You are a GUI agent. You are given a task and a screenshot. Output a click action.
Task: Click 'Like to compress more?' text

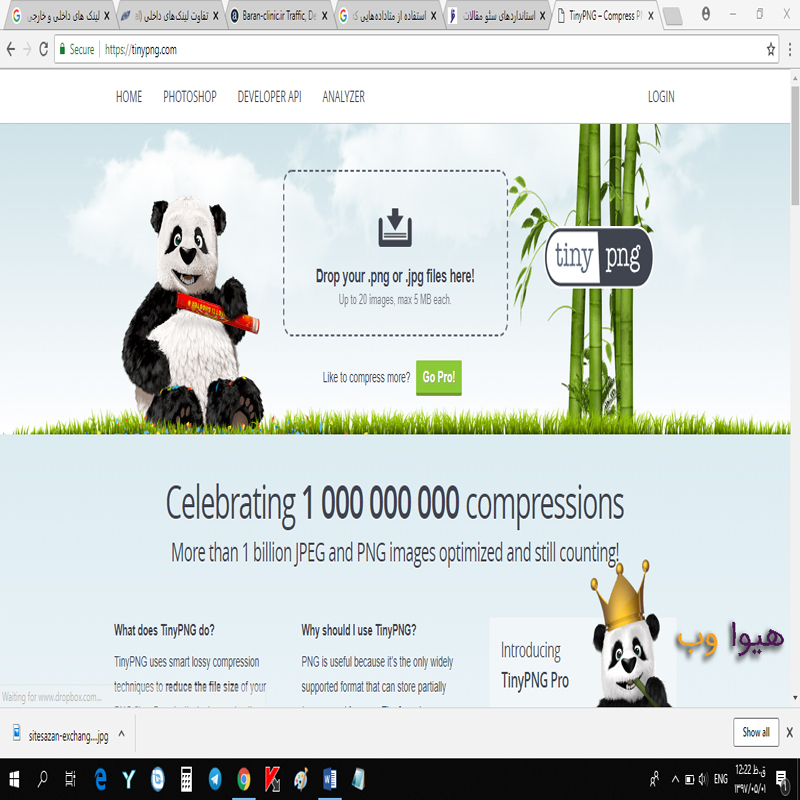point(366,378)
